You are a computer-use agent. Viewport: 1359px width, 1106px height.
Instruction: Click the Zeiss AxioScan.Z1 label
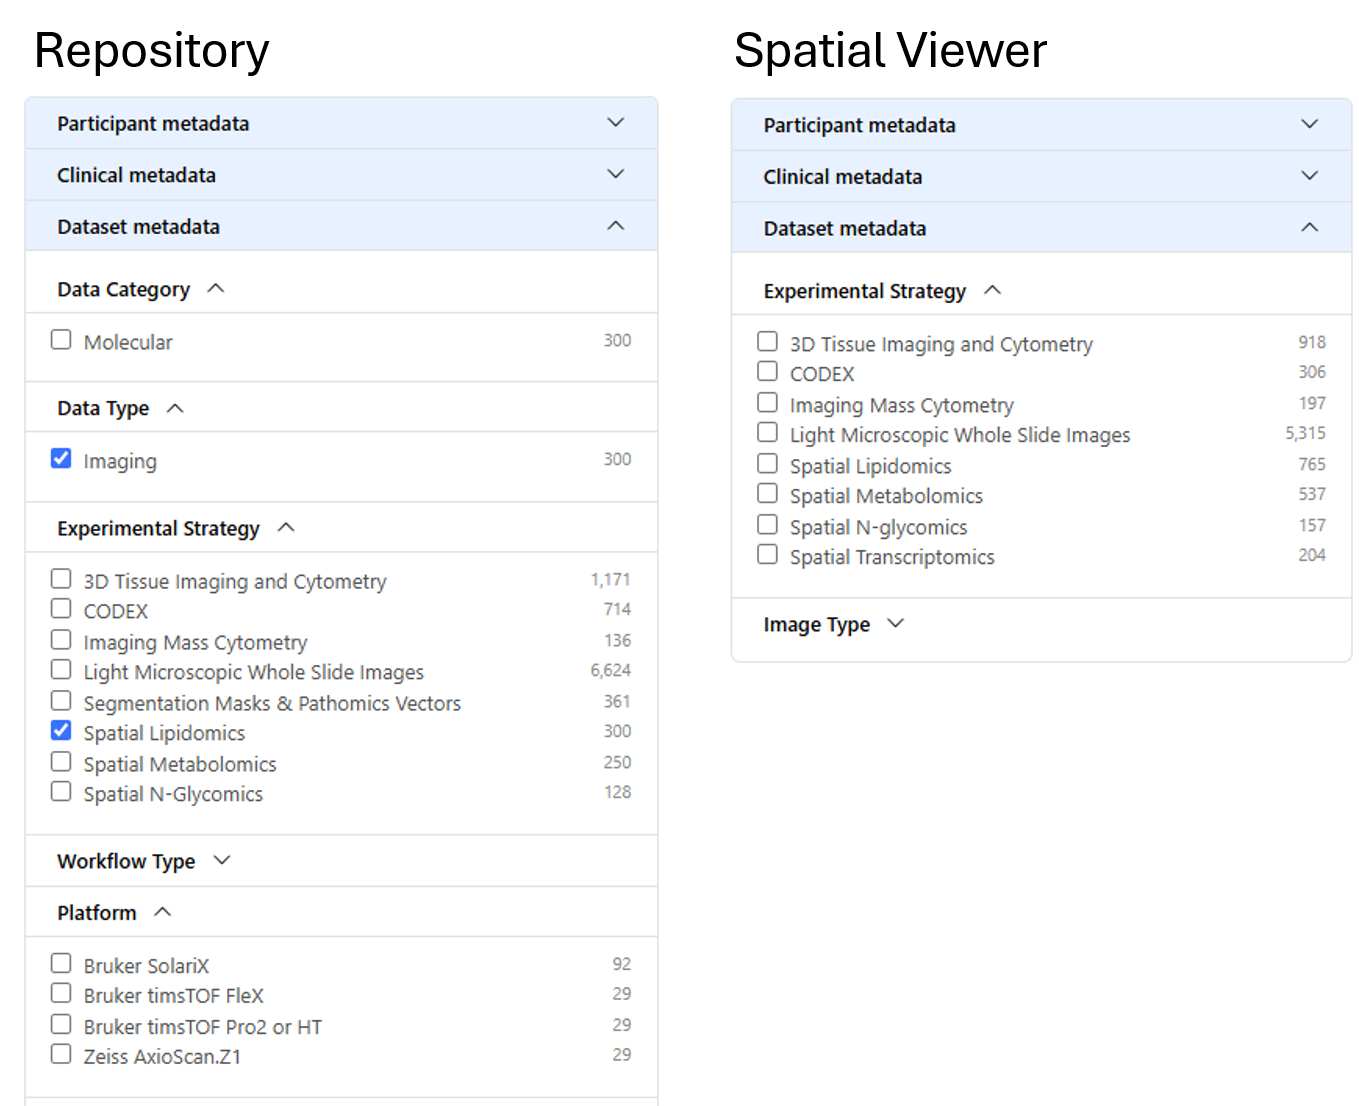(x=162, y=1057)
